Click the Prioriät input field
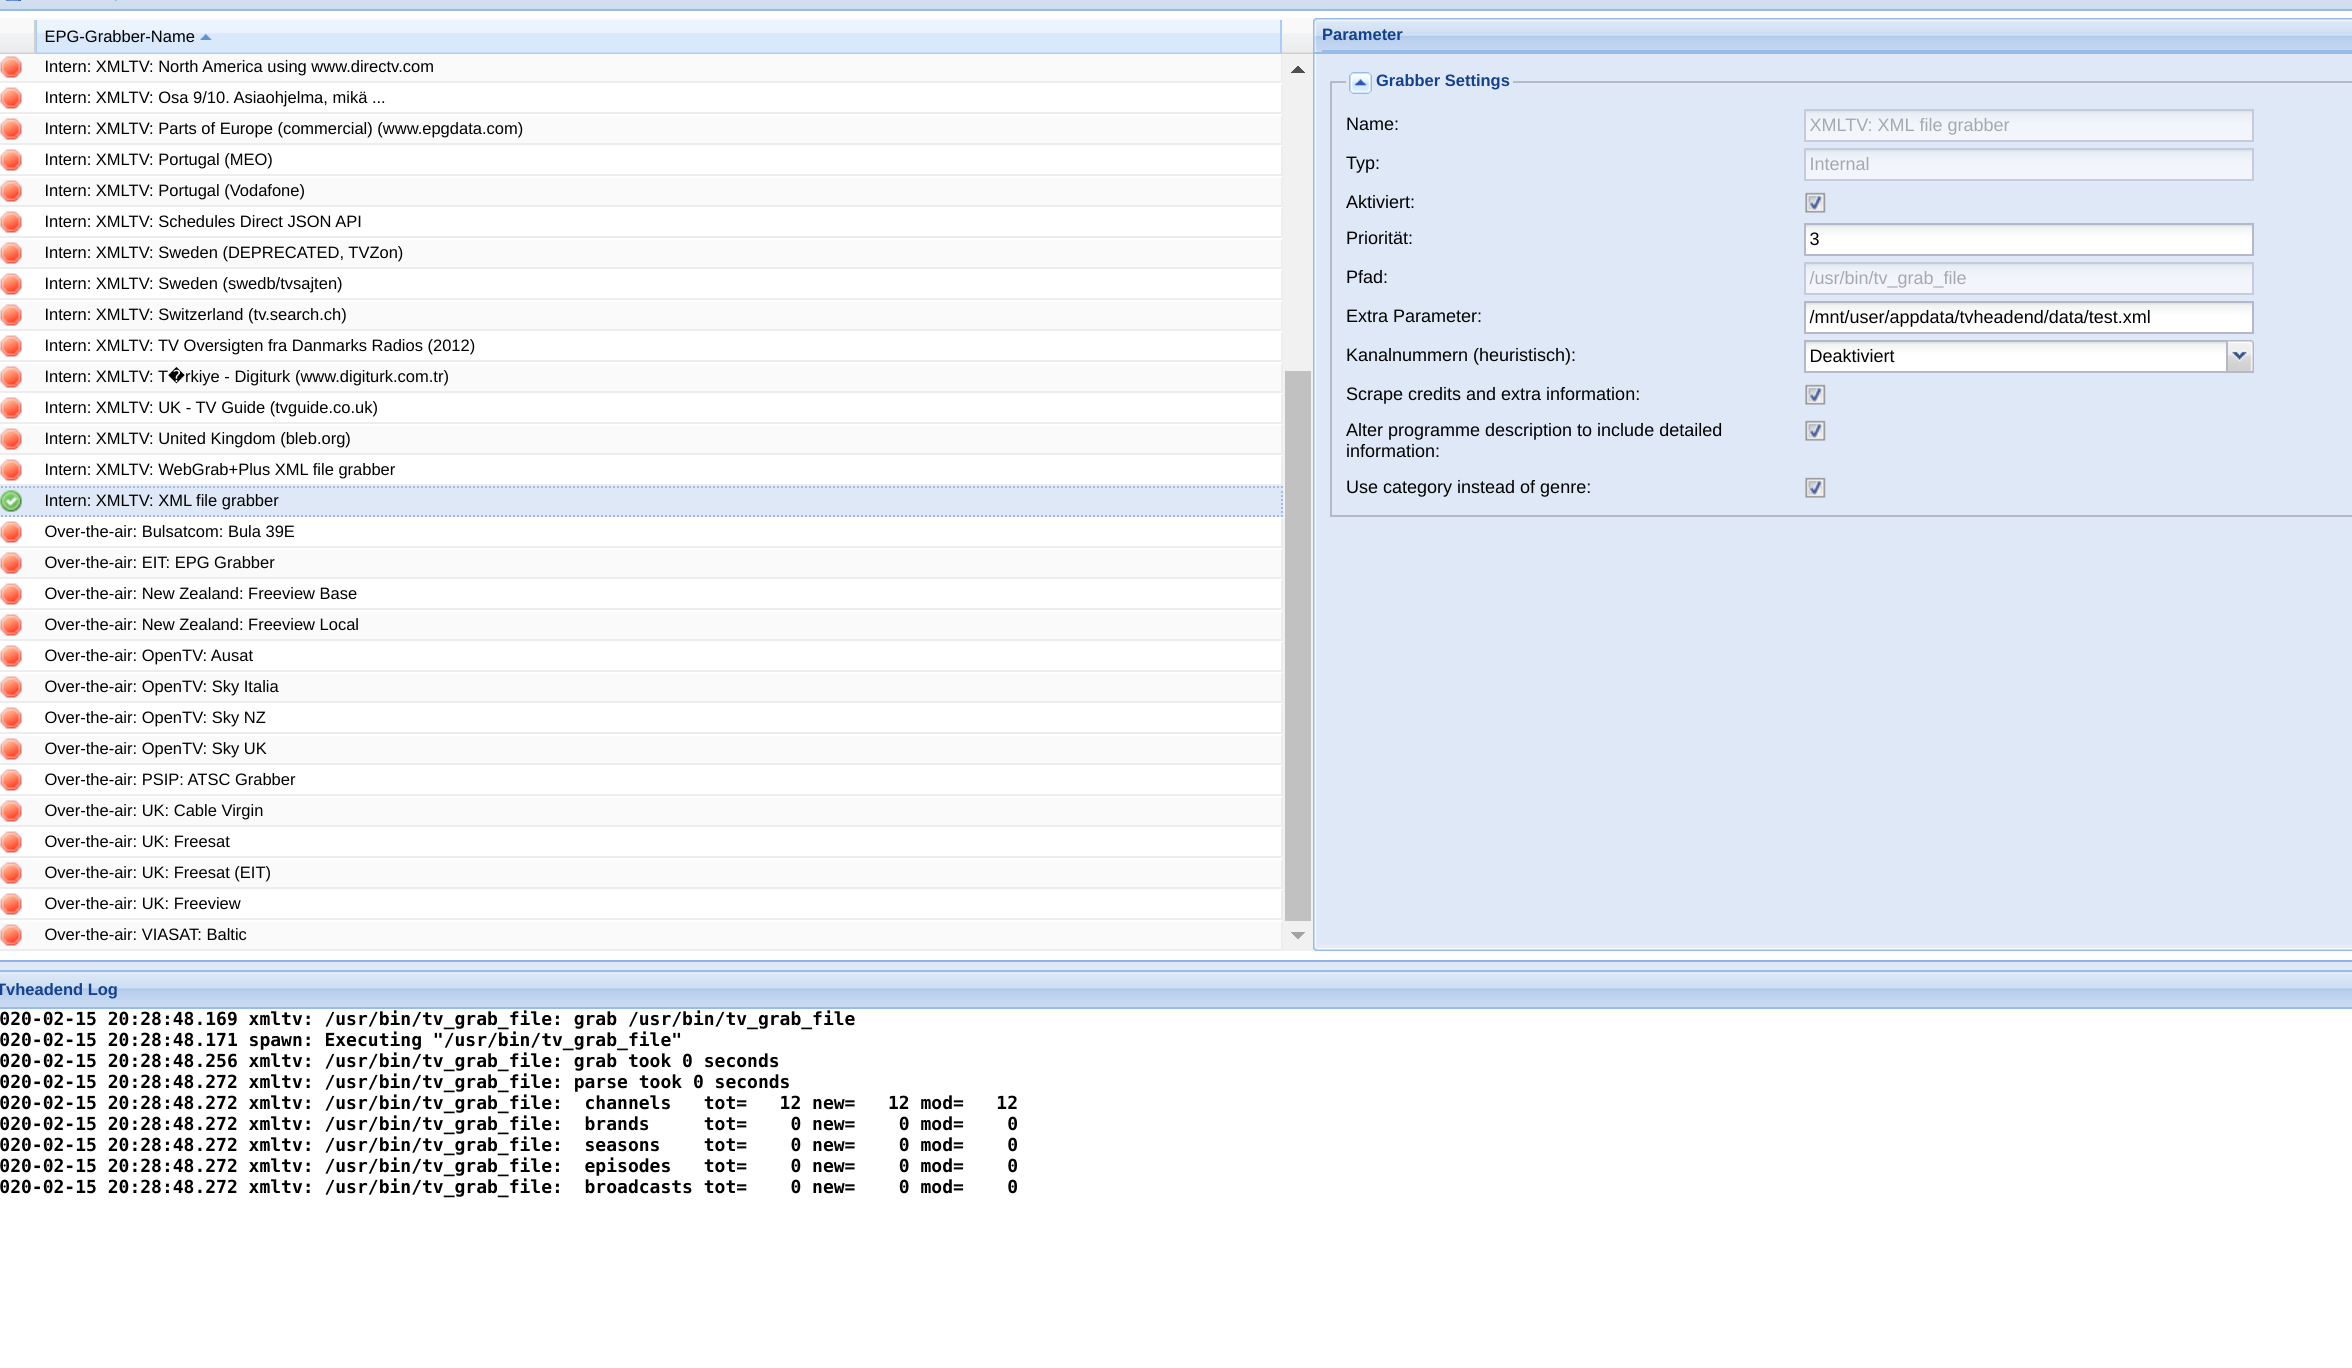The width and height of the screenshot is (2352, 1368). pos(2028,240)
